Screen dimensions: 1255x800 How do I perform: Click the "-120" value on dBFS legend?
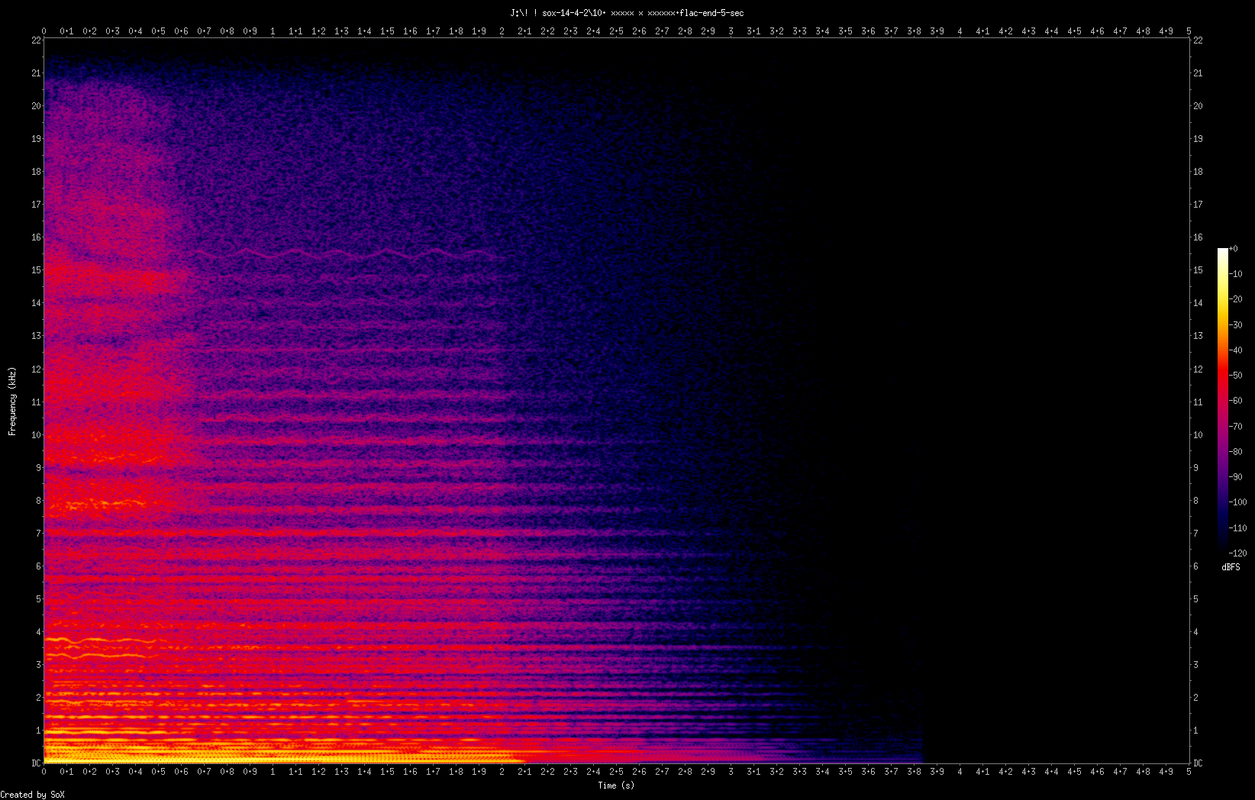tap(1238, 553)
